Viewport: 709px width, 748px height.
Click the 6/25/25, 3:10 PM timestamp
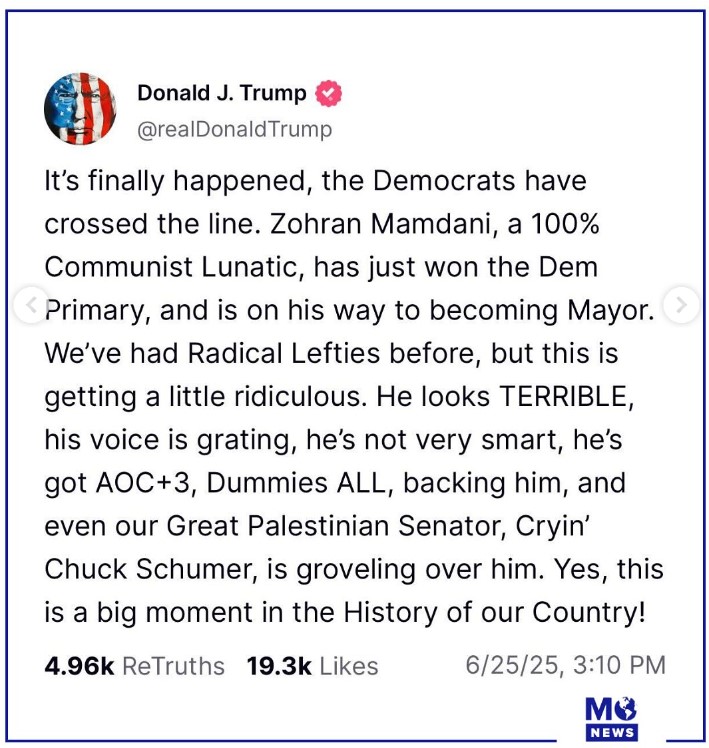[565, 665]
